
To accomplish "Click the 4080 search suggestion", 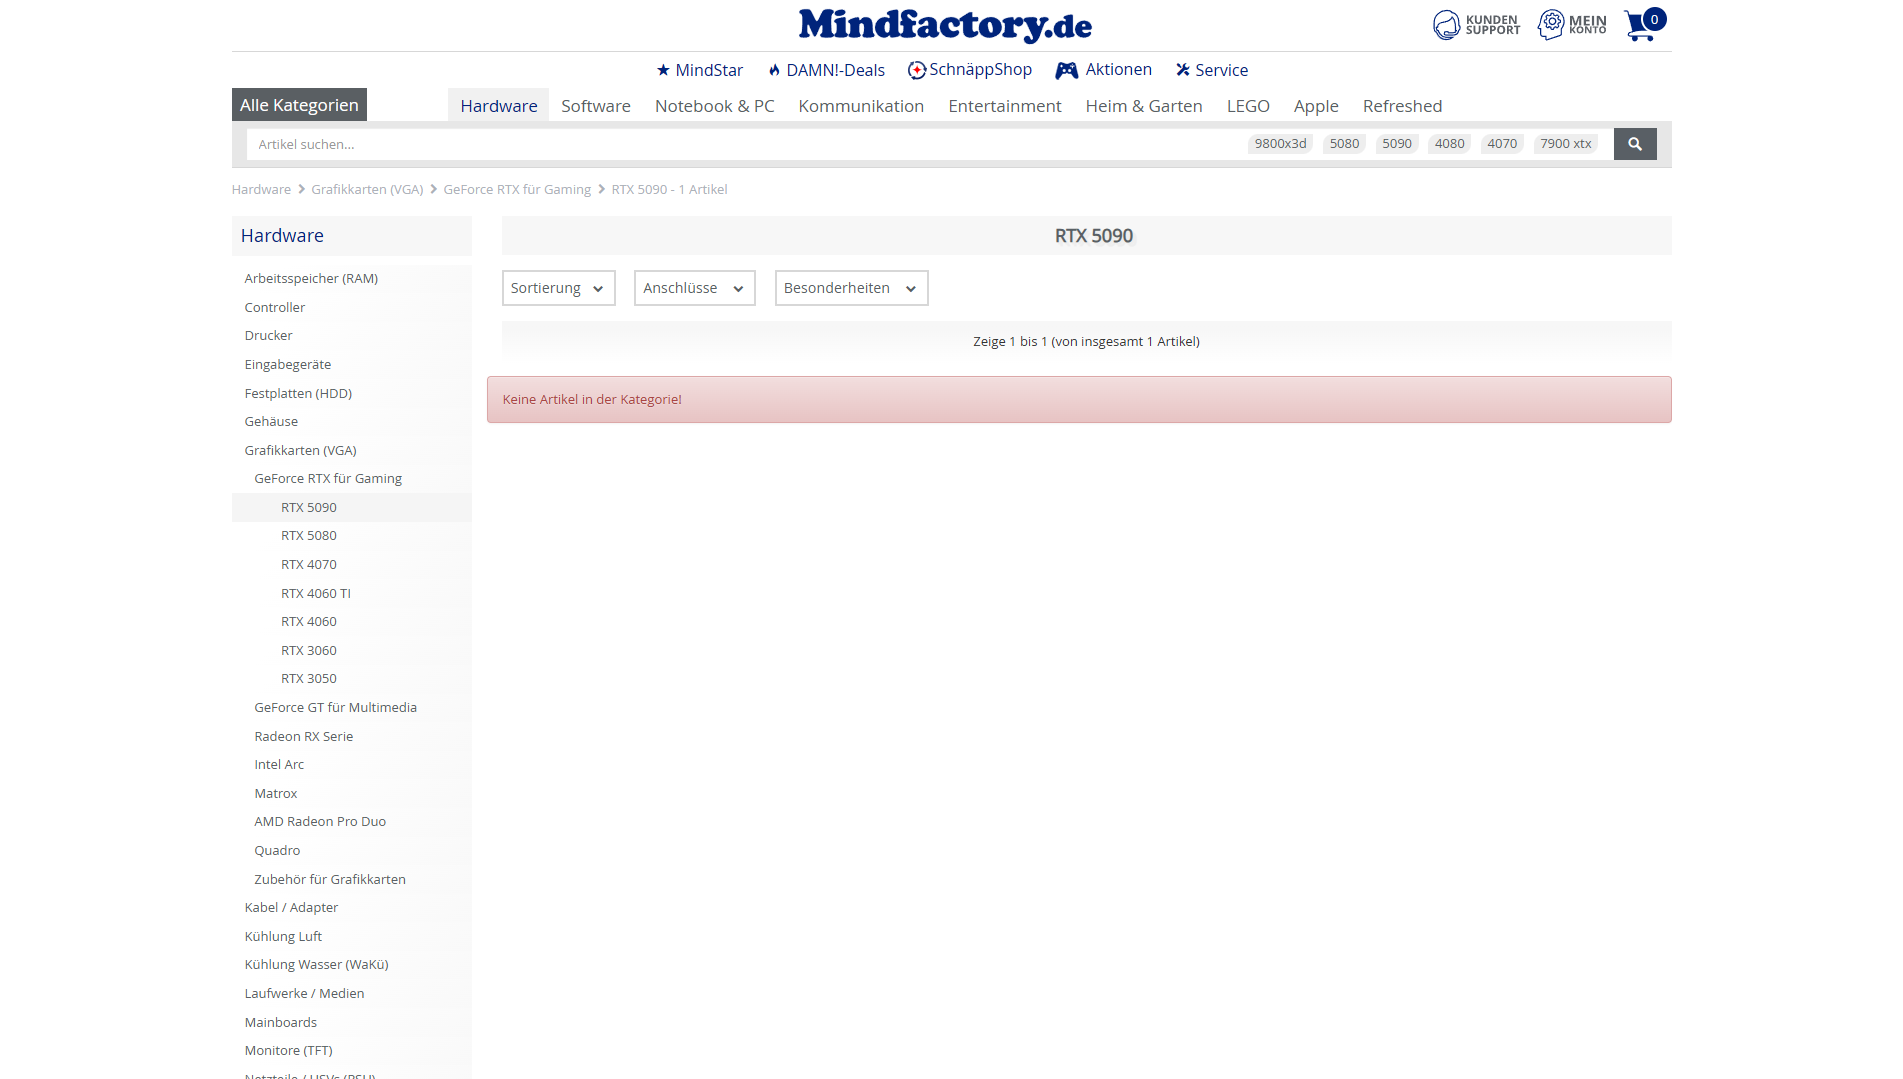I will tap(1449, 144).
